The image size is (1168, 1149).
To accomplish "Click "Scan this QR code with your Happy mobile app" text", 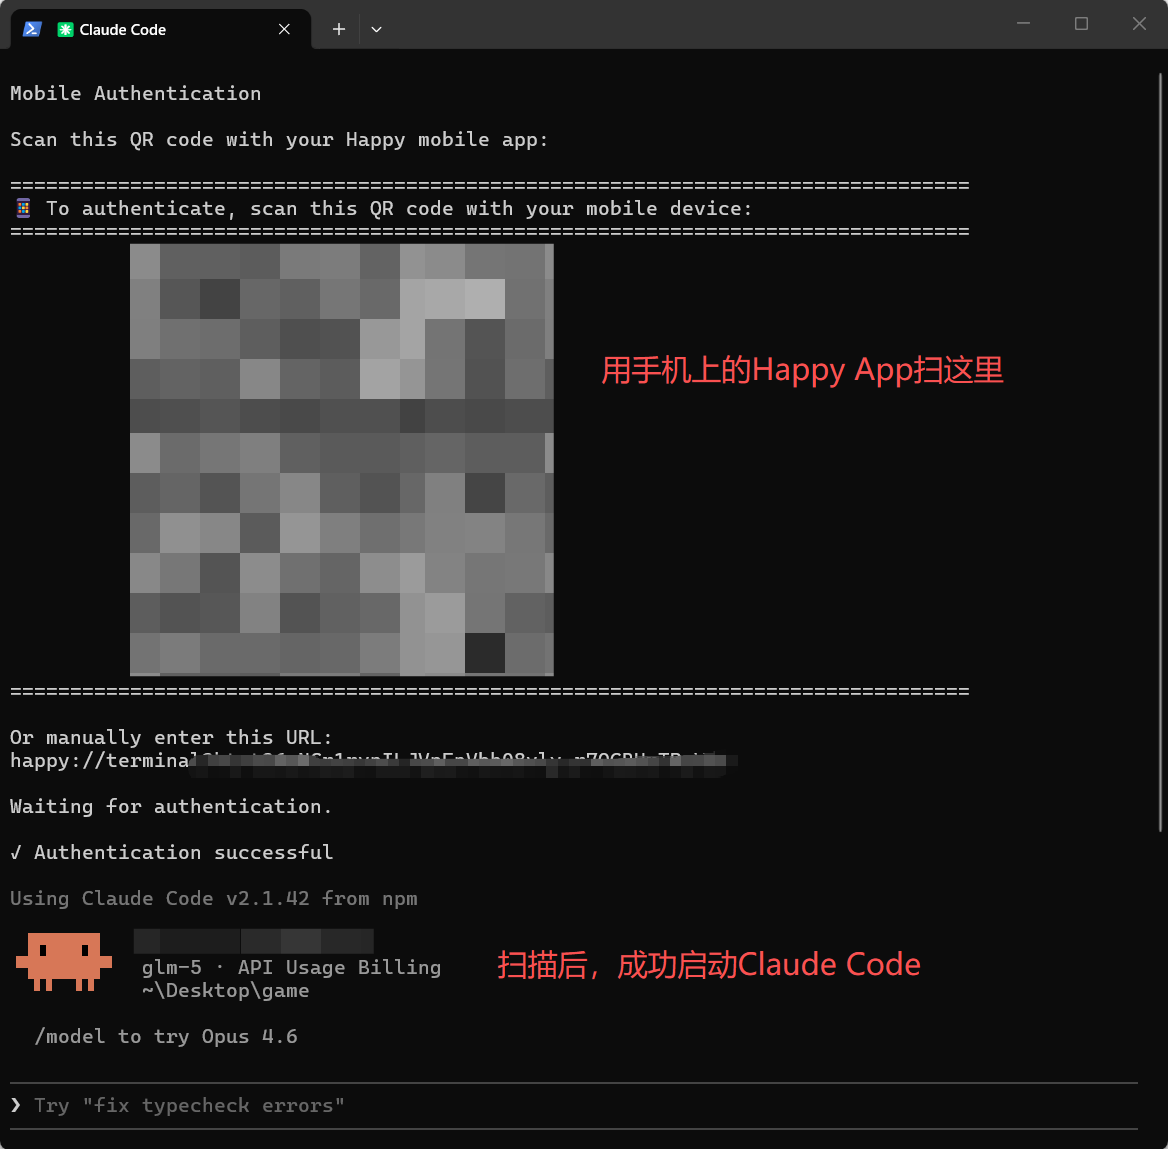I will pos(279,140).
